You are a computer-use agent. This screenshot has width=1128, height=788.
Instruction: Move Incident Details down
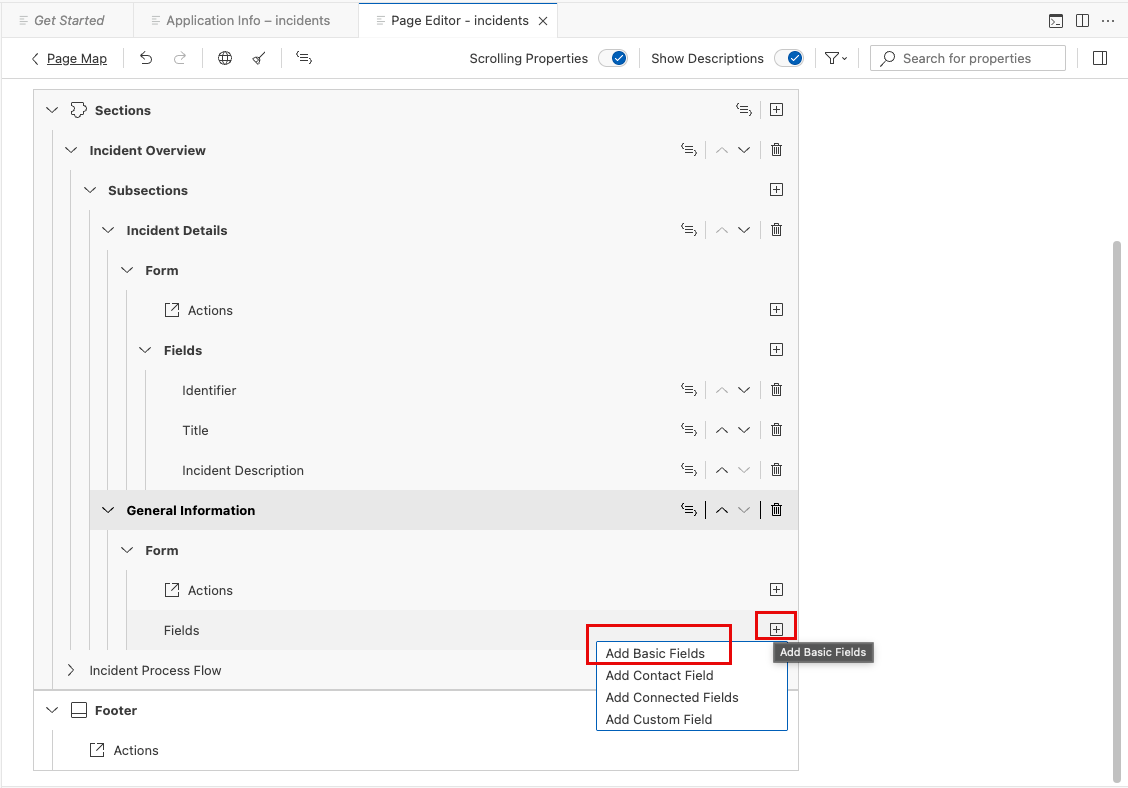point(744,230)
